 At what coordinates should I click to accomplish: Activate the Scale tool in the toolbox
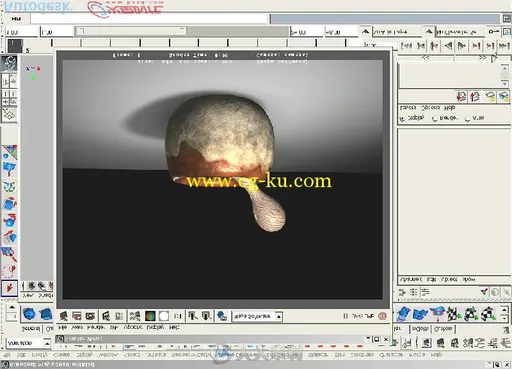click(x=9, y=203)
